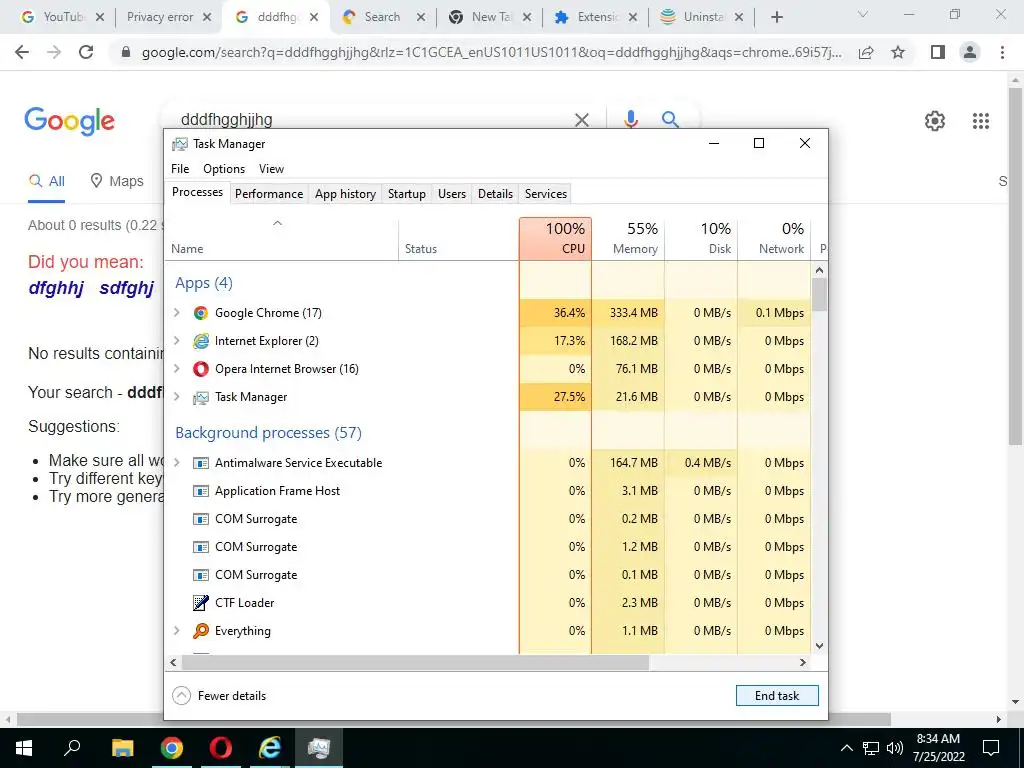Open File Explorer from the taskbar
Screen dimensions: 1024x768
tap(122, 748)
